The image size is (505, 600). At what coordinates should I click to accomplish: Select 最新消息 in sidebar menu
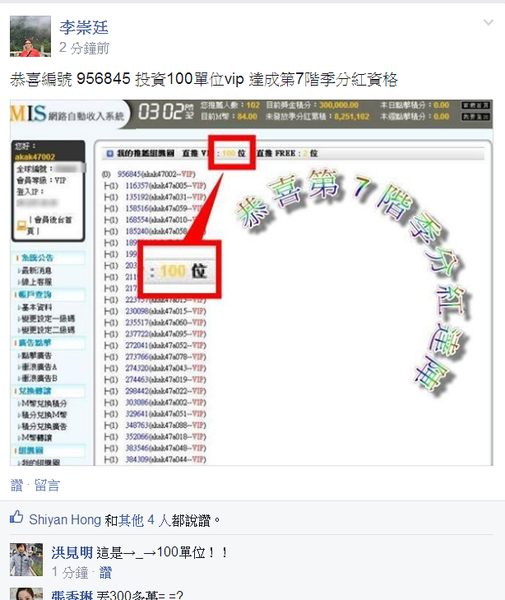click(36, 271)
